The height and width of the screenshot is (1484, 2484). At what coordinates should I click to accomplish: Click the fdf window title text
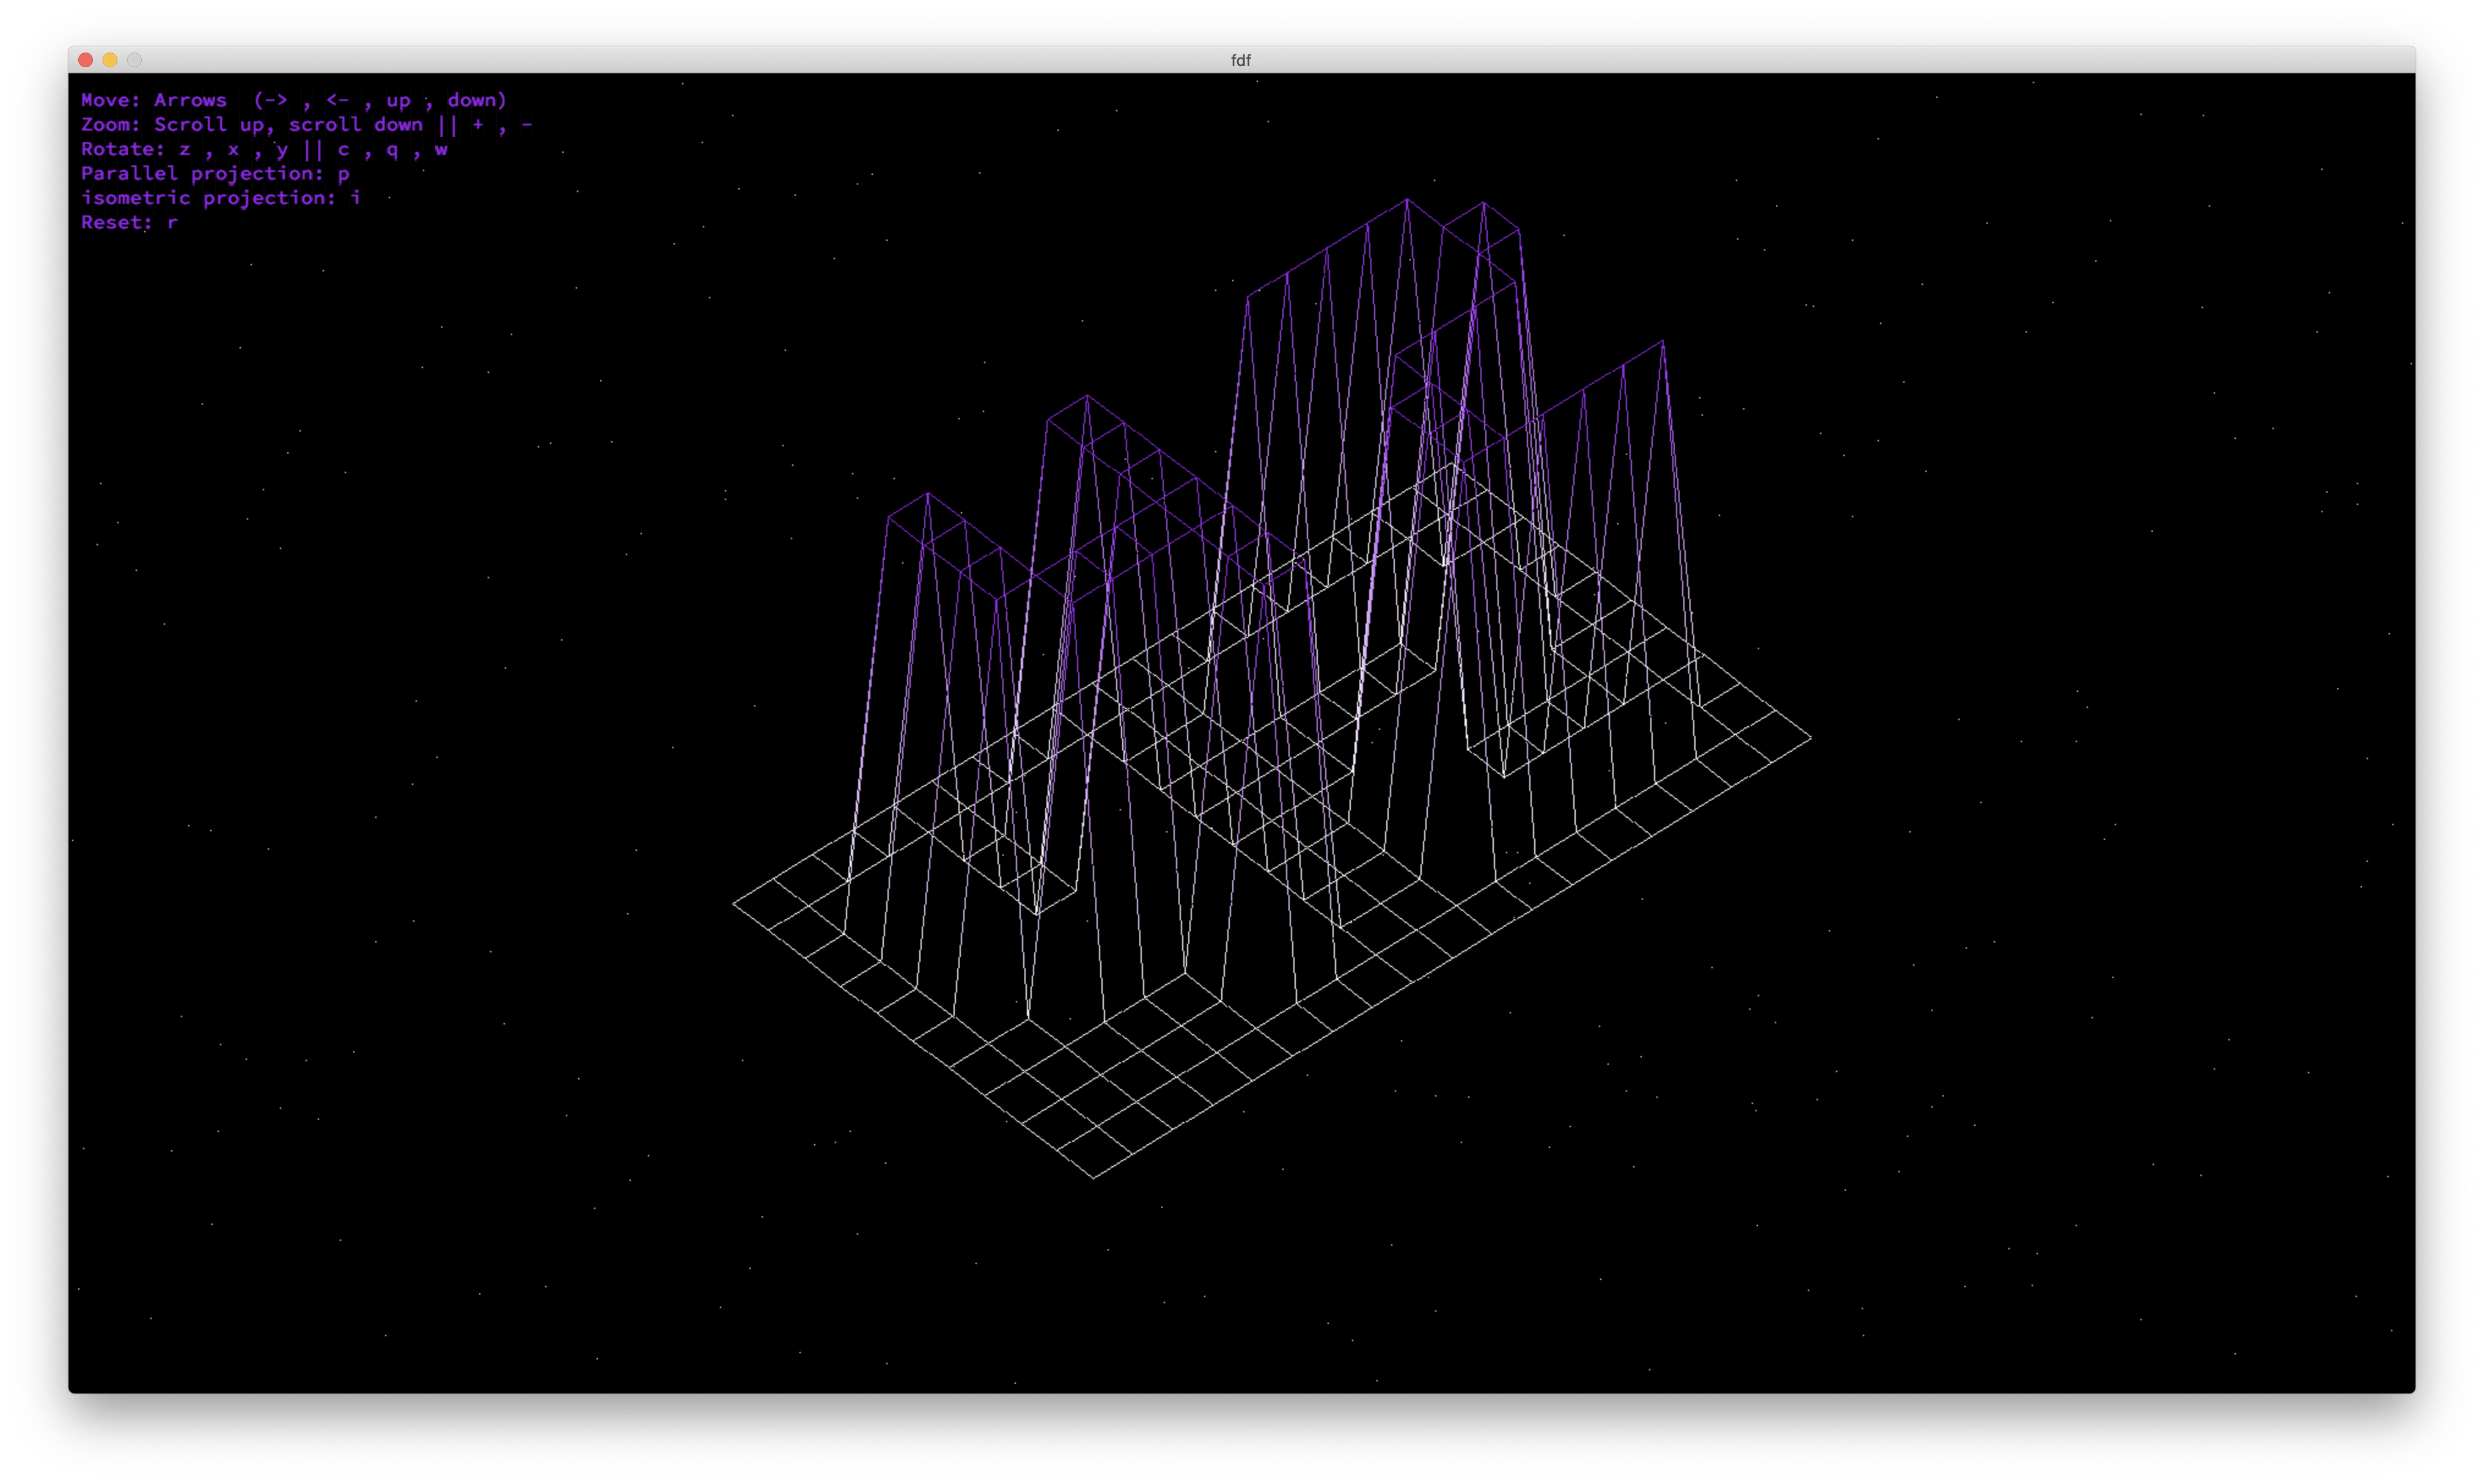click(1240, 60)
